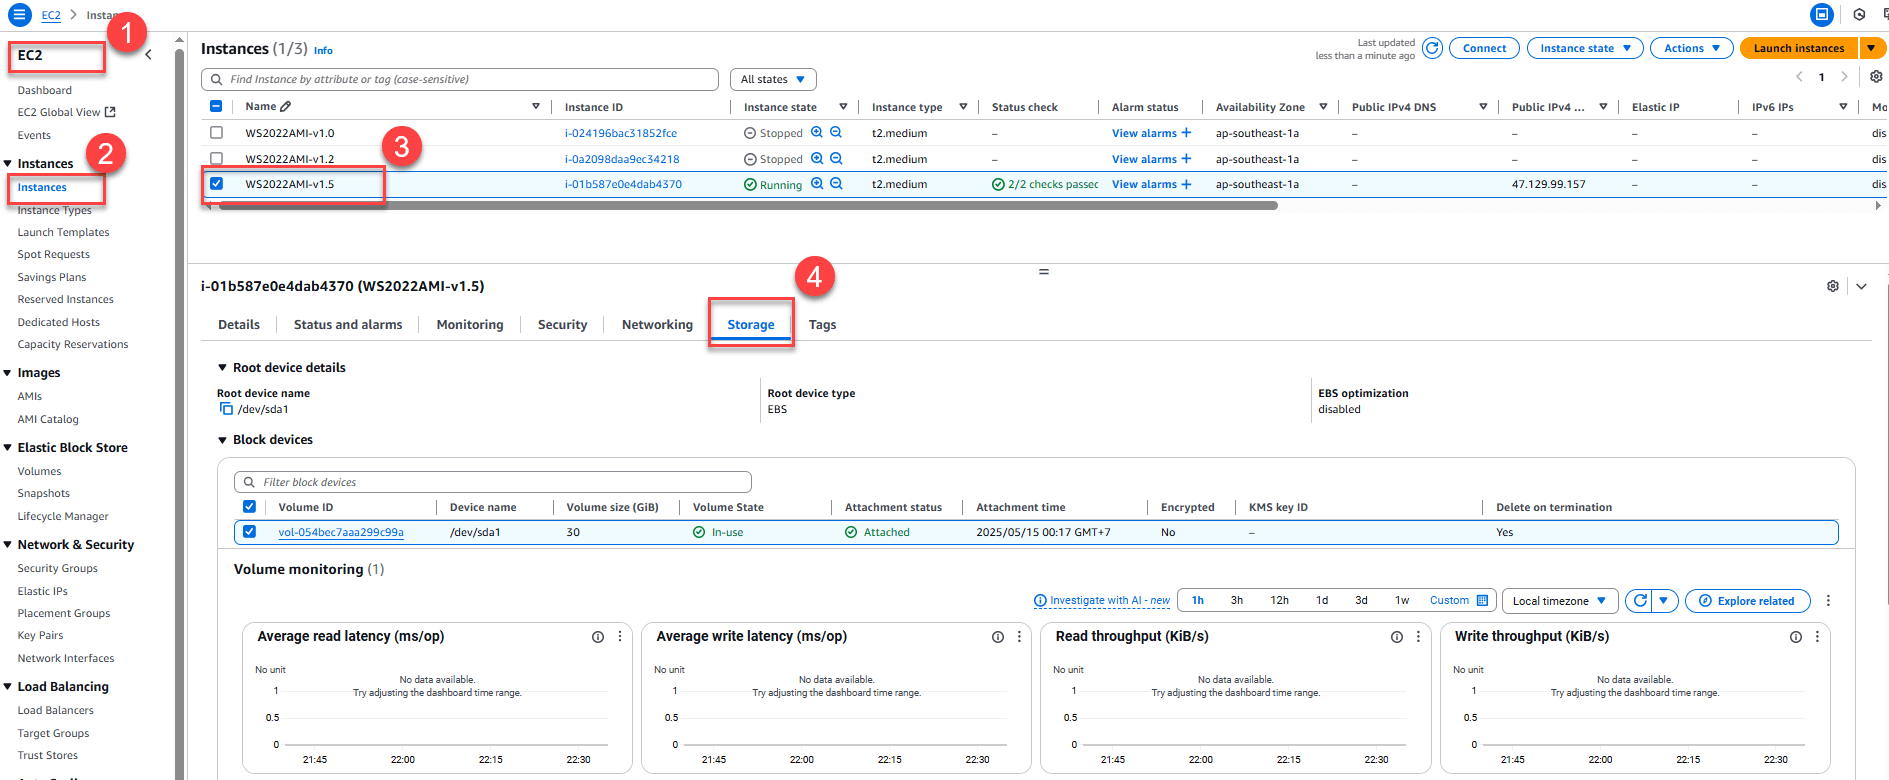Collapse the Block devices section

(x=223, y=440)
